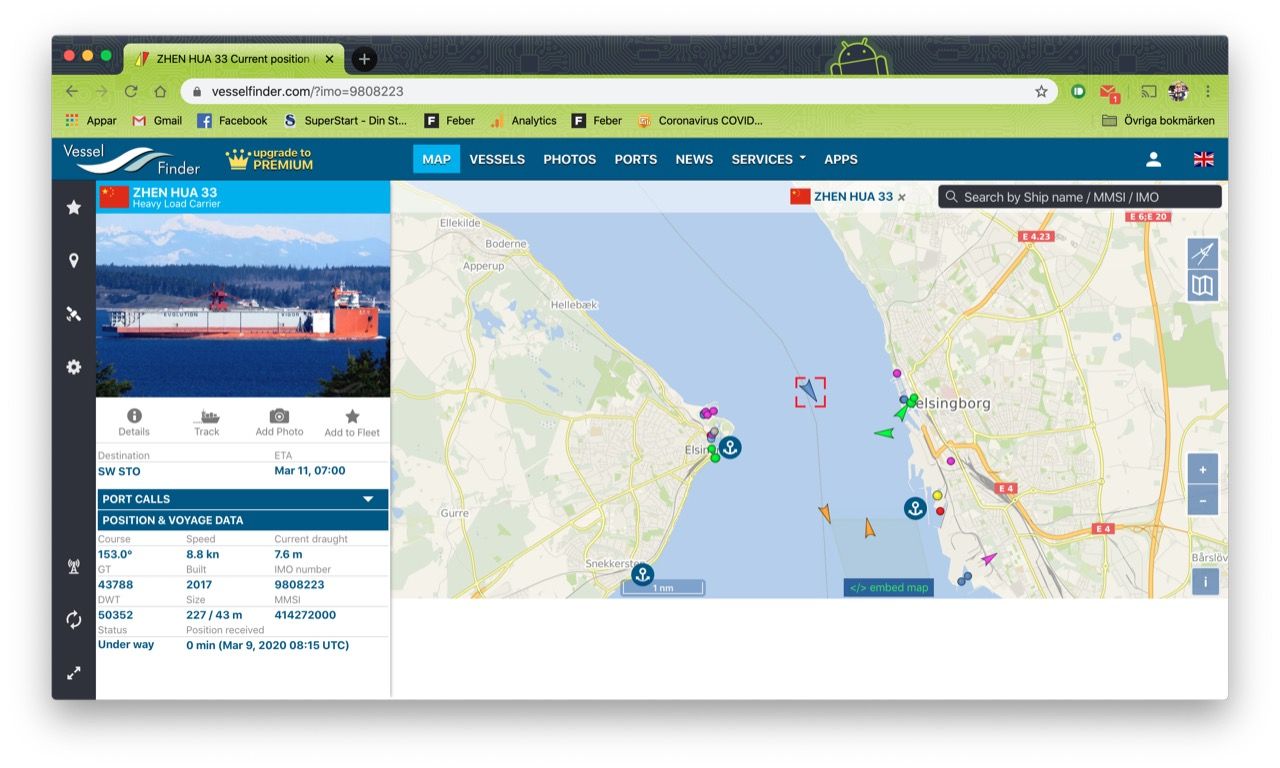1280x768 pixels.
Task: Click upgrade to PREMIUM link
Action: pyautogui.click(x=269, y=159)
